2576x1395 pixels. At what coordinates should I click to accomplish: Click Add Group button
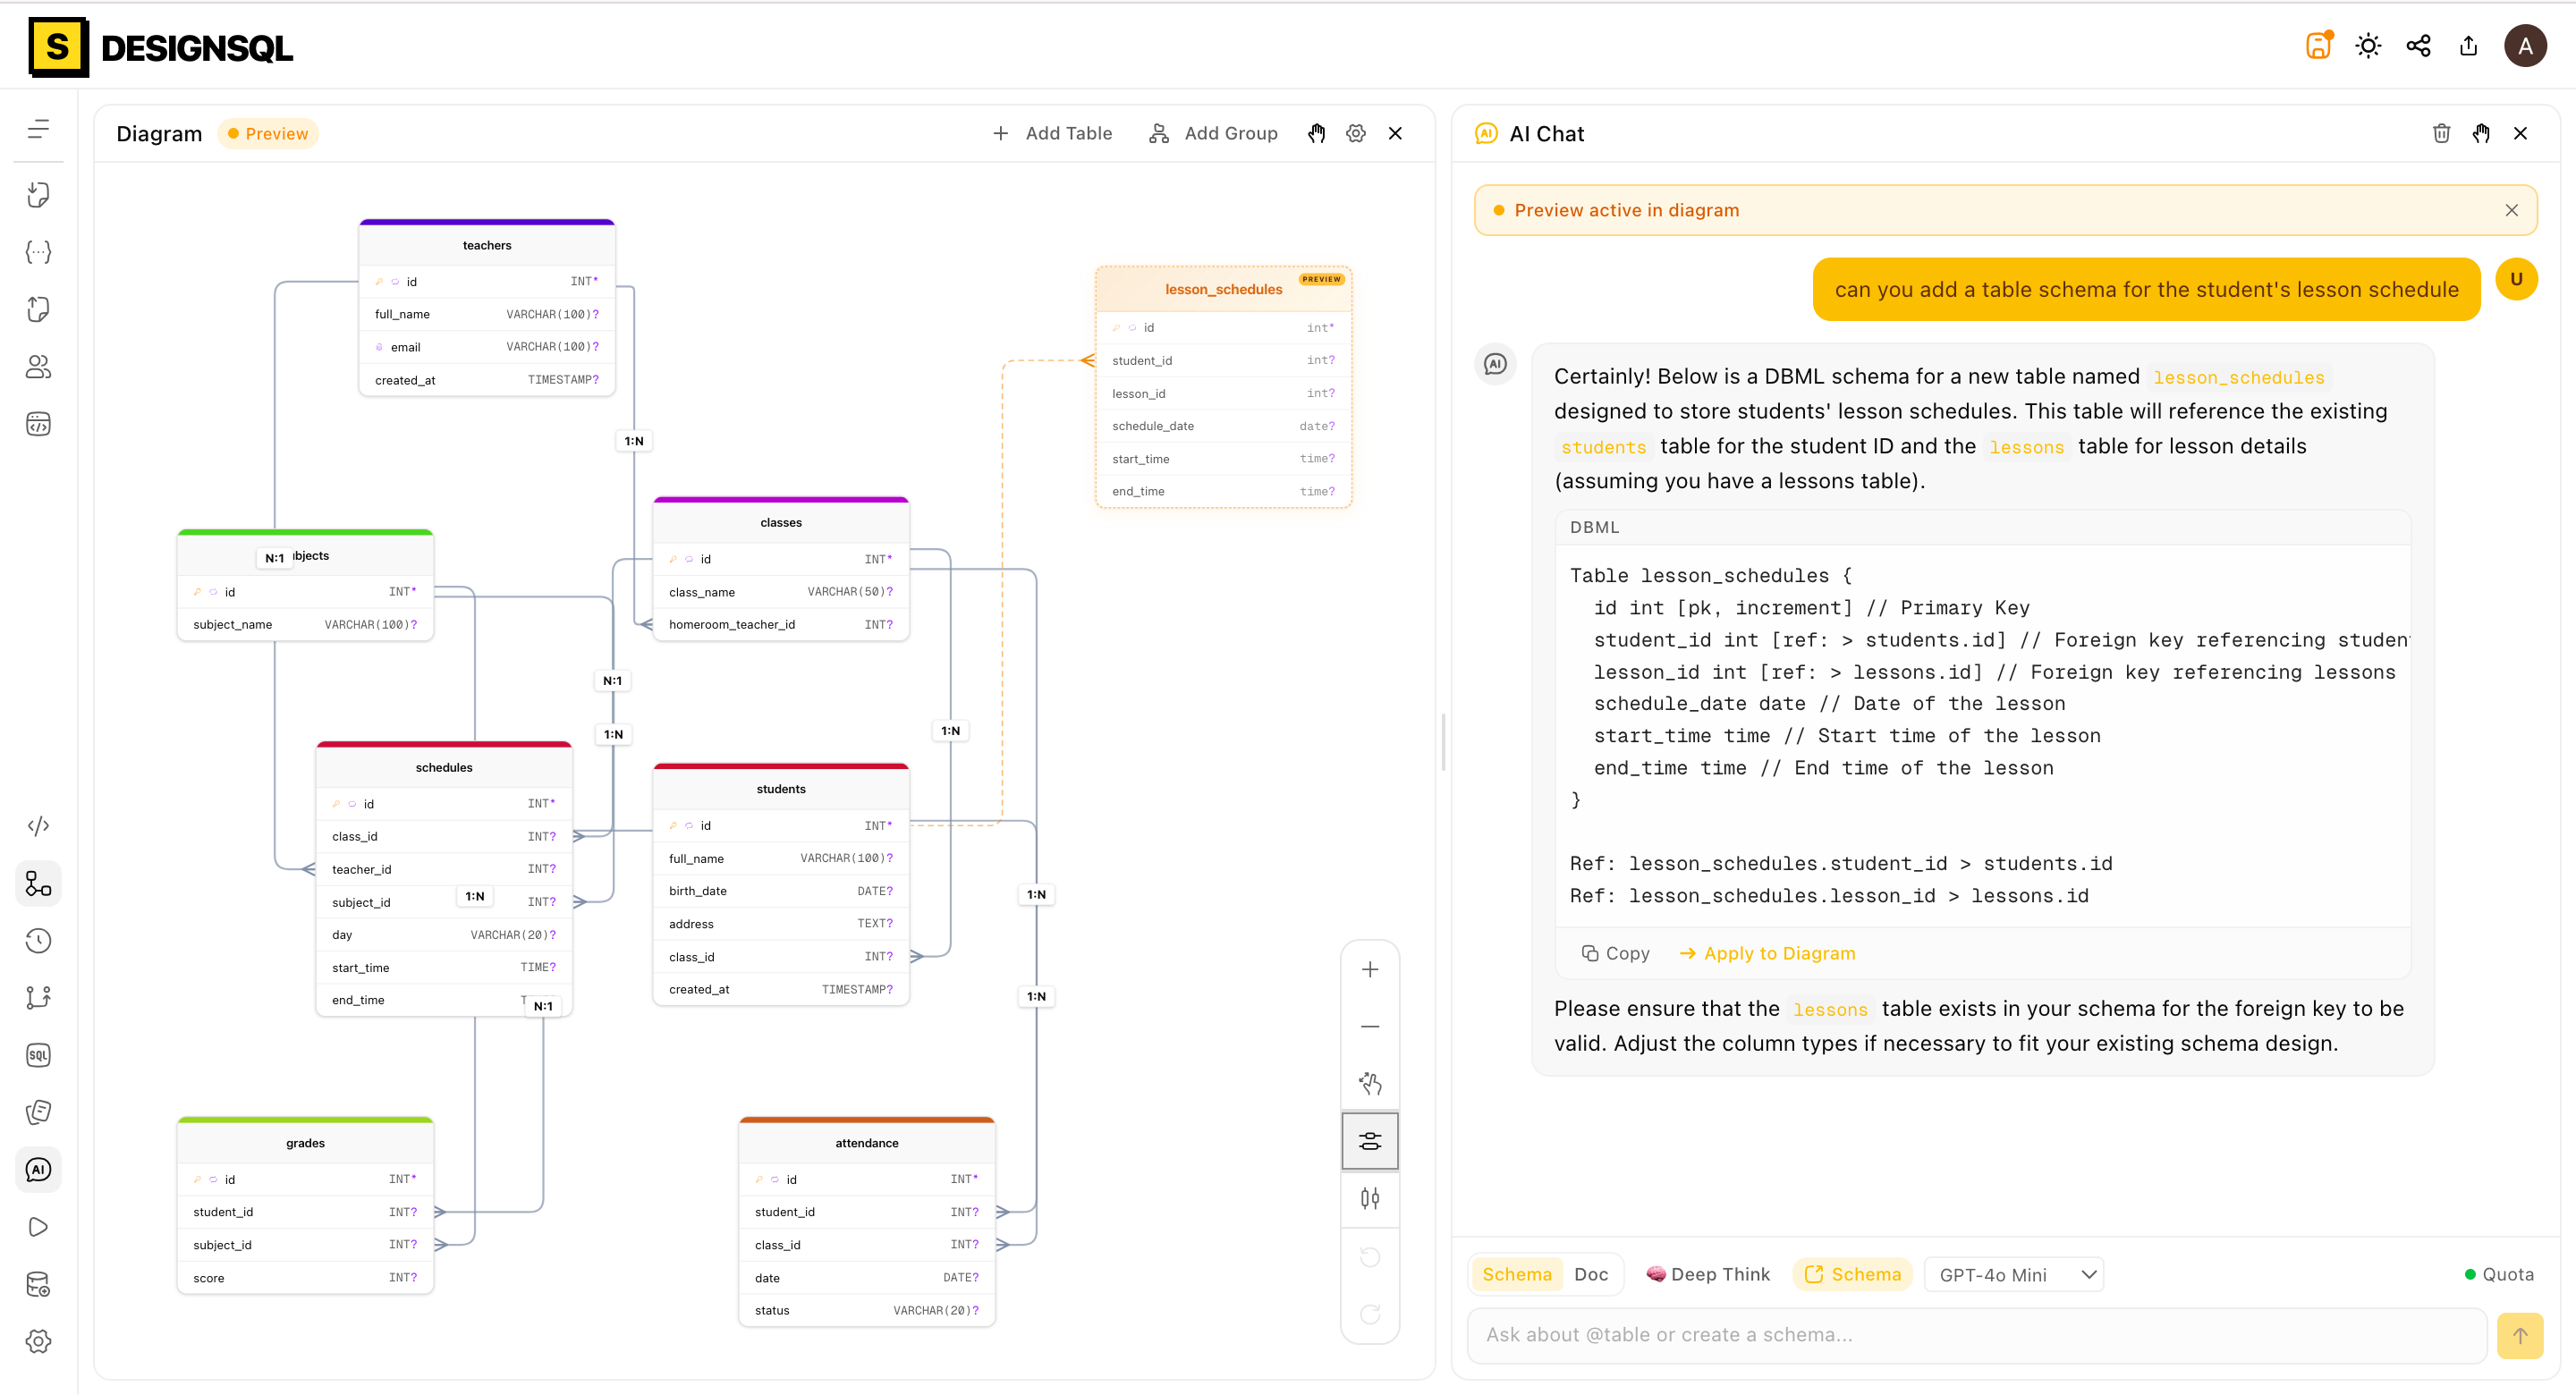(x=1213, y=133)
